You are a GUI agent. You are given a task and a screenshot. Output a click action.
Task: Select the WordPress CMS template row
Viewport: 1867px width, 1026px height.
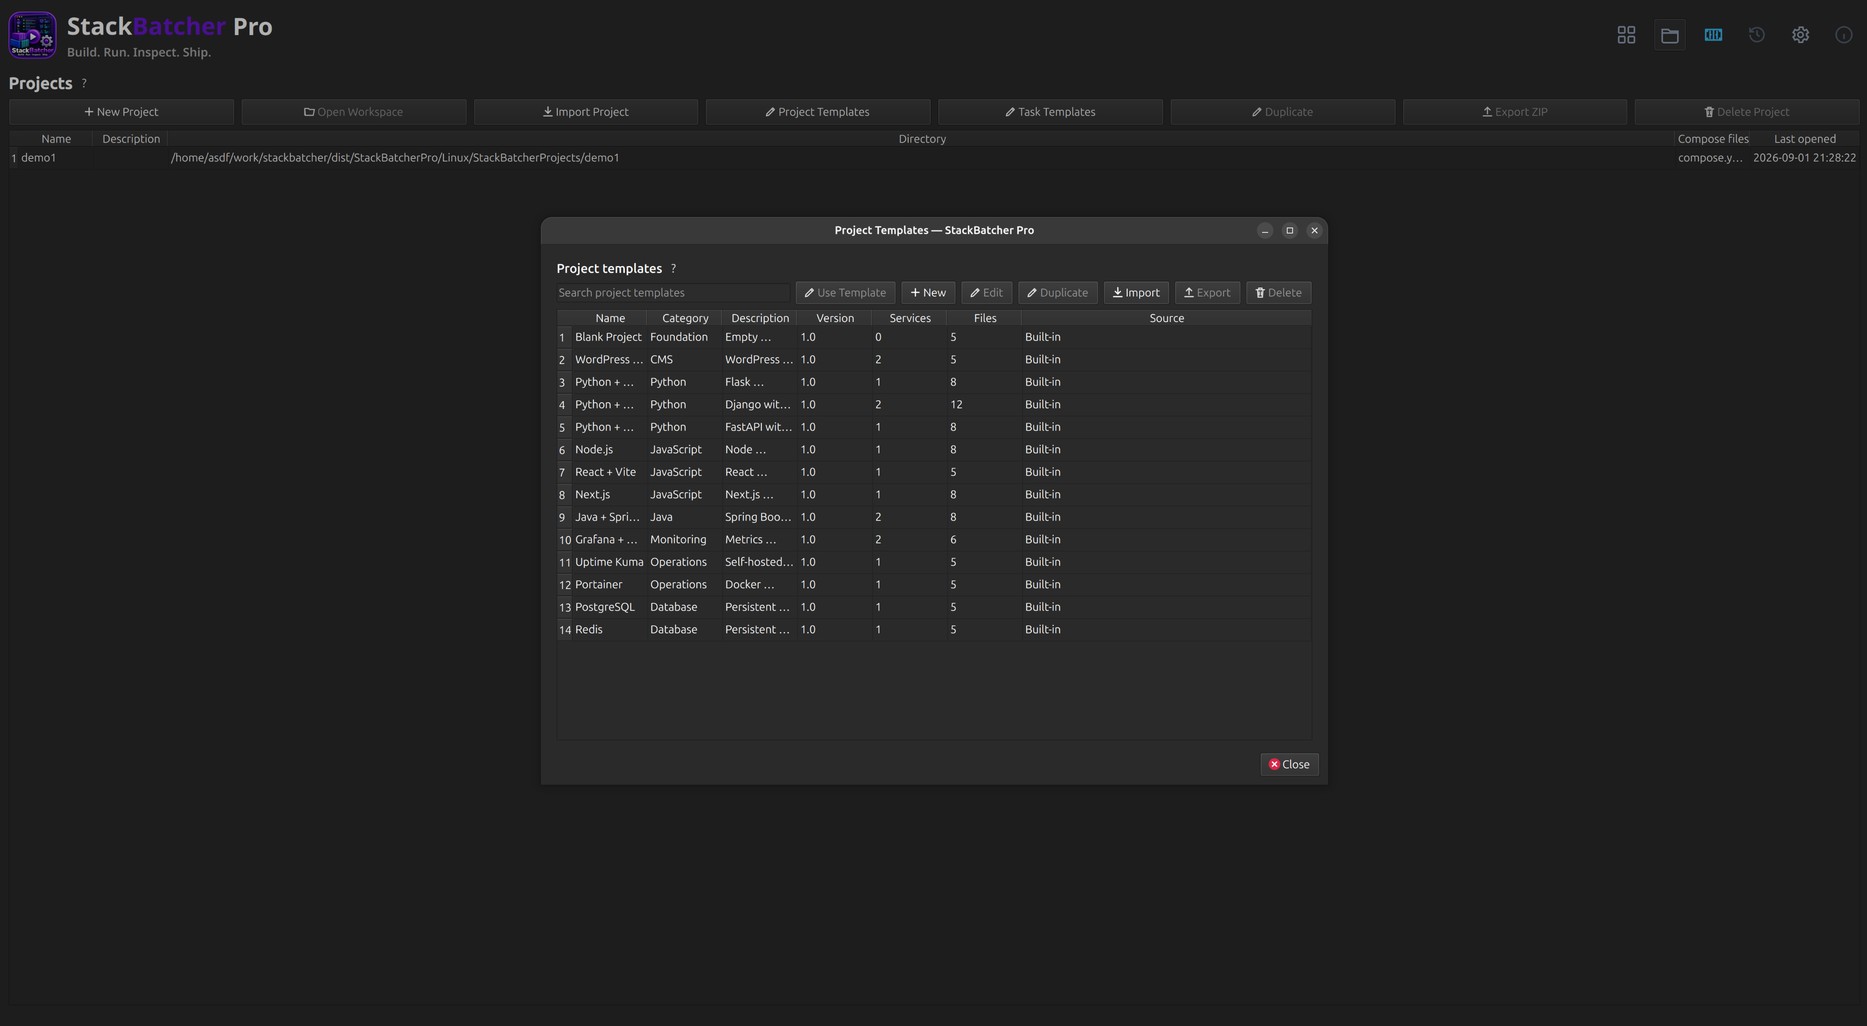[934, 360]
